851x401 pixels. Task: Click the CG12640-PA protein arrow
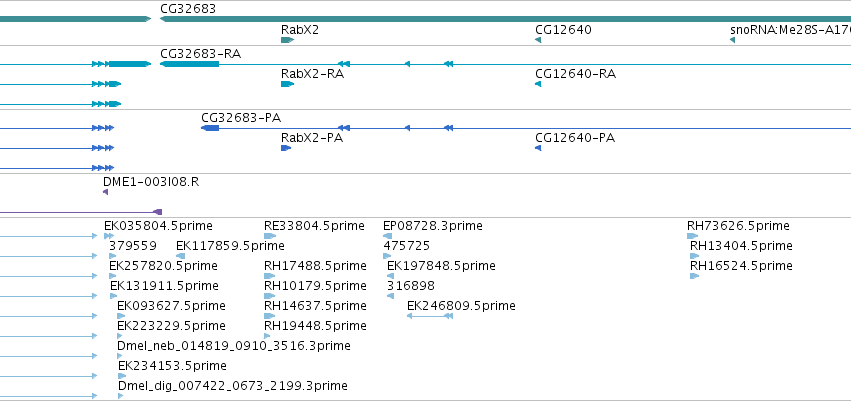coord(538,148)
